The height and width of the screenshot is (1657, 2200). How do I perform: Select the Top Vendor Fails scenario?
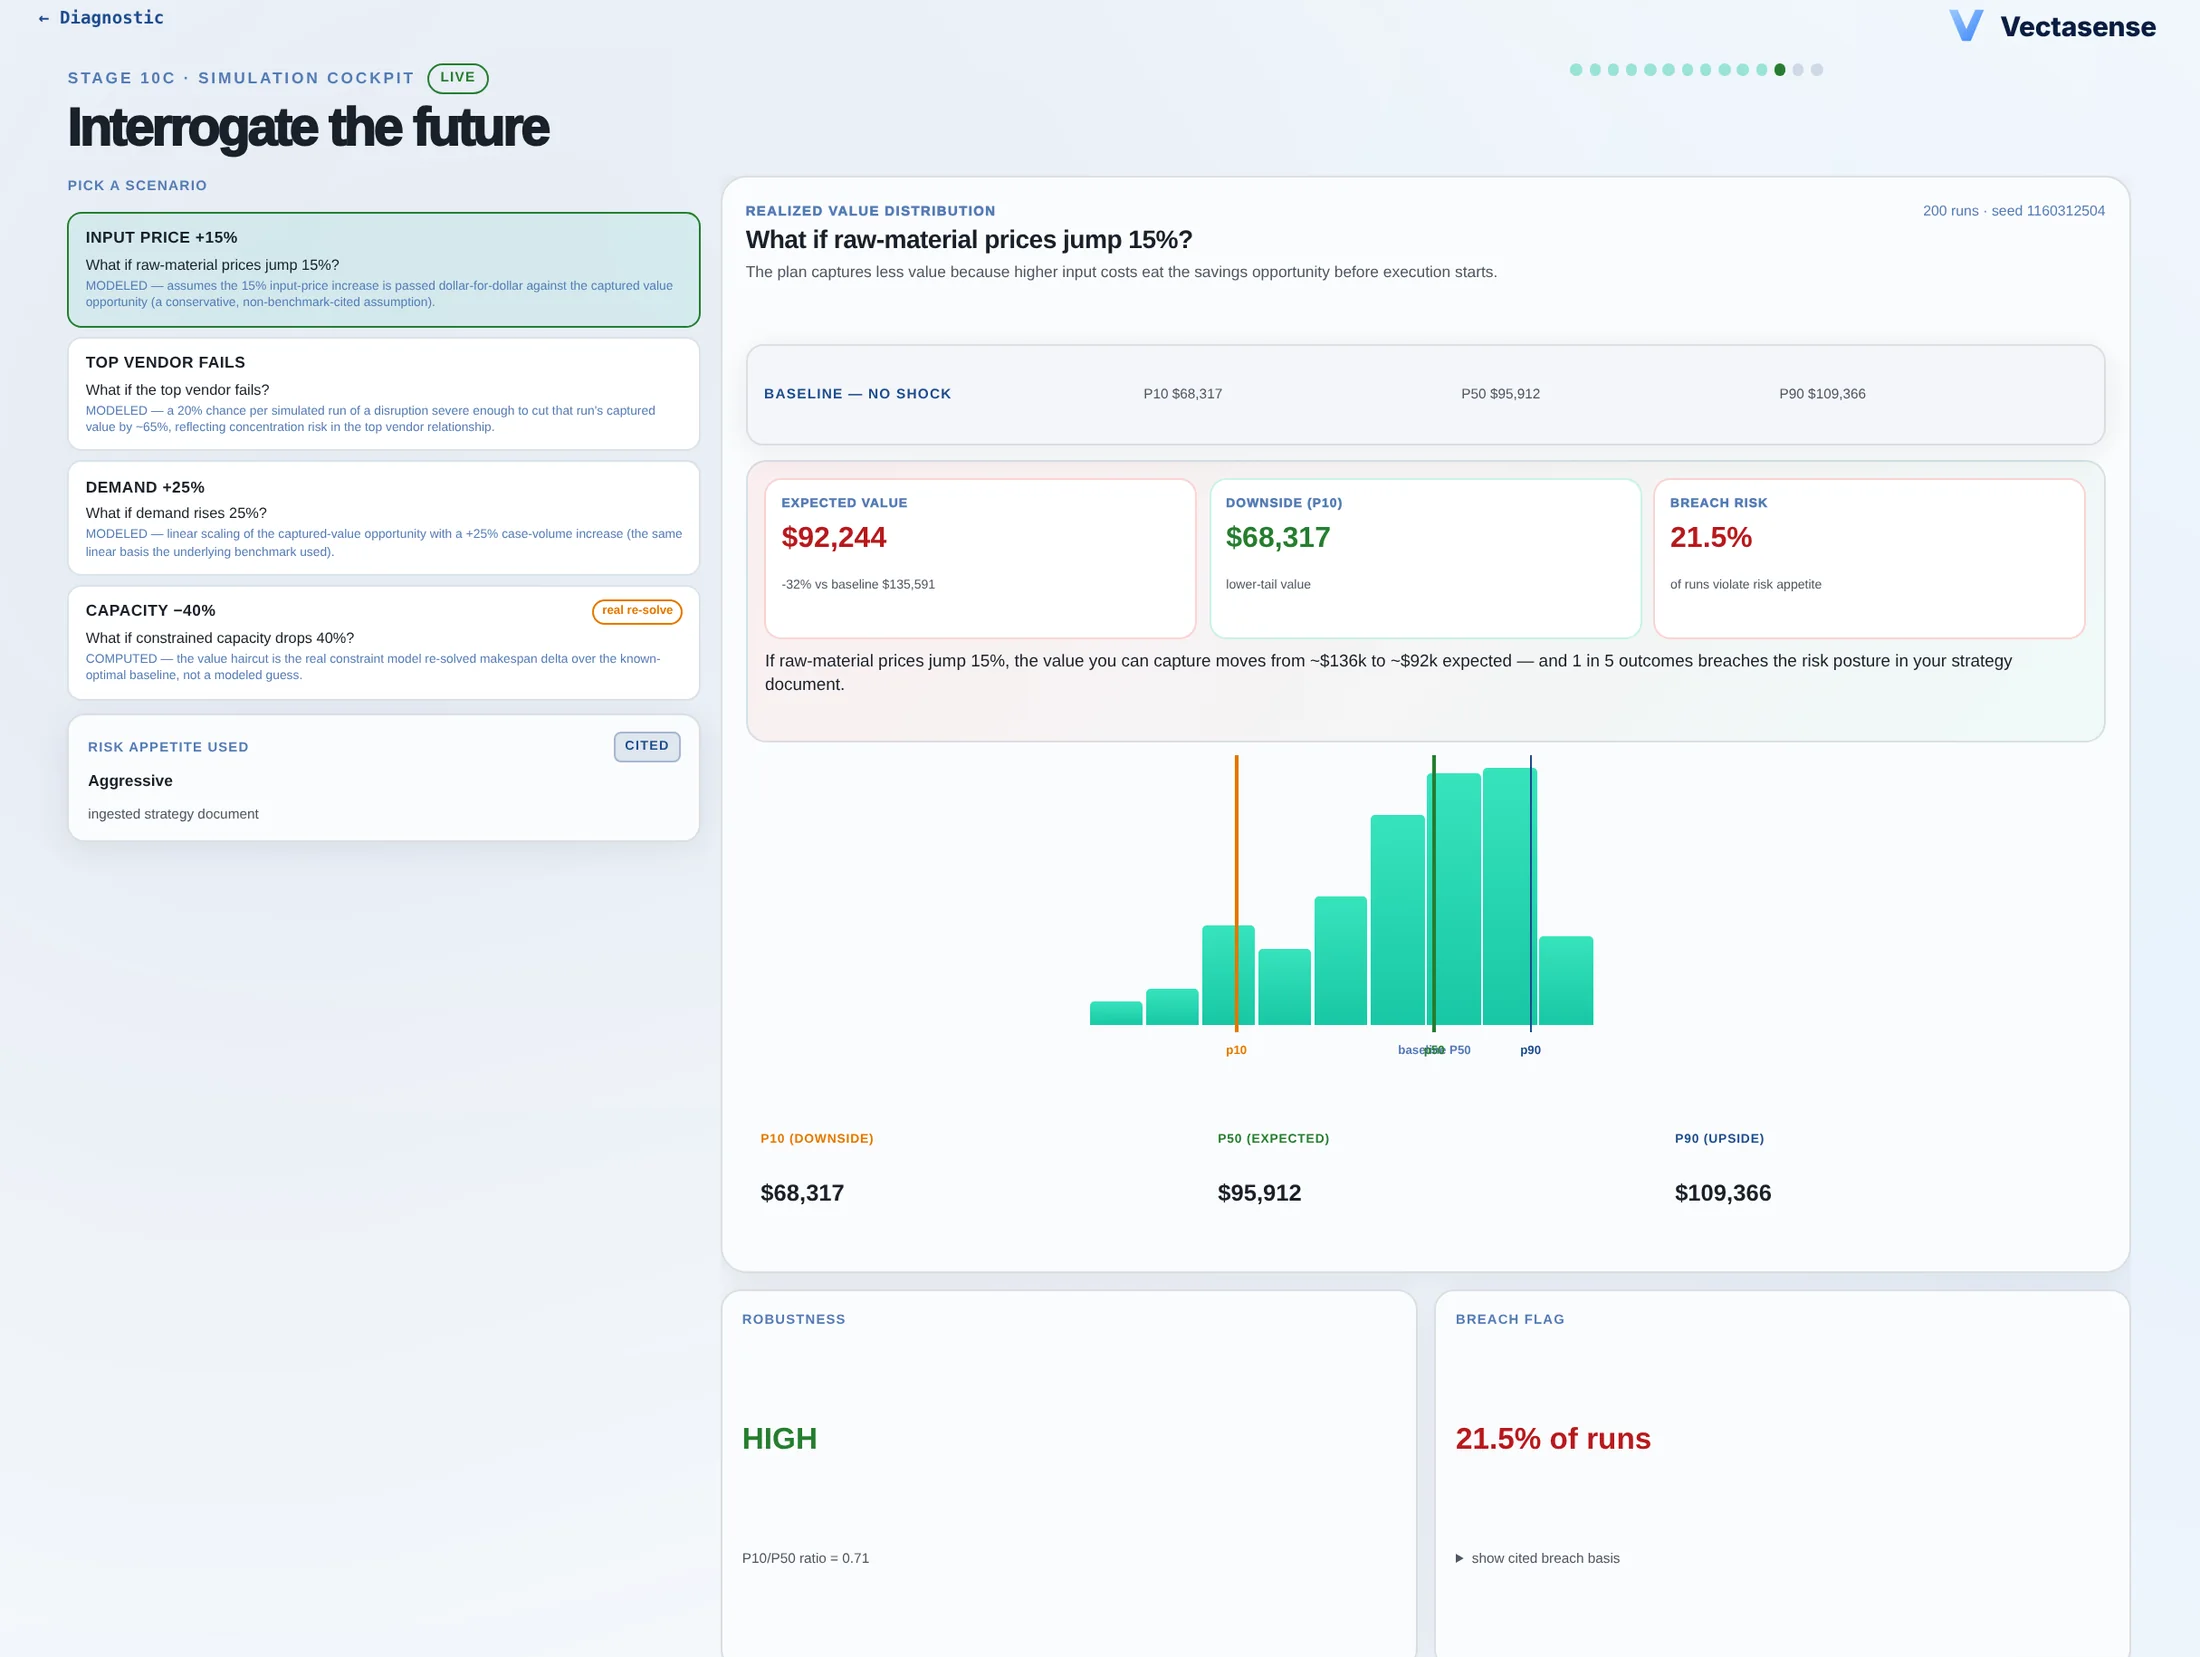pyautogui.click(x=383, y=393)
